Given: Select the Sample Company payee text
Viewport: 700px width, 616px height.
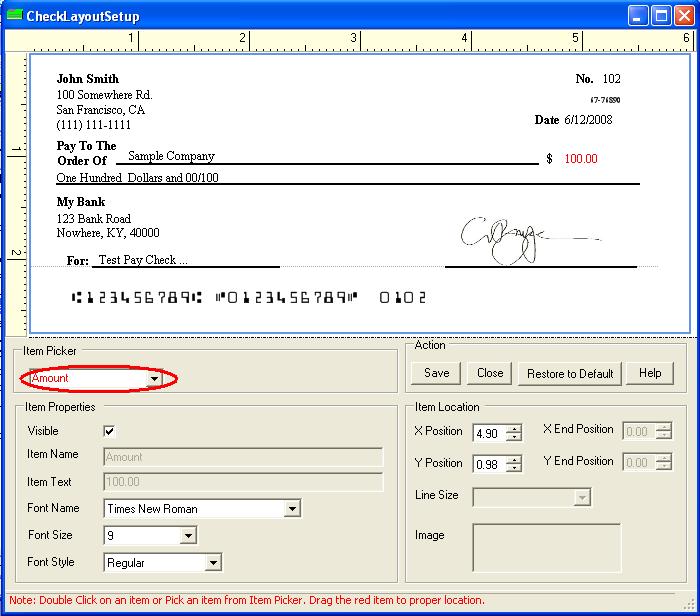Looking at the screenshot, I should click(x=171, y=156).
